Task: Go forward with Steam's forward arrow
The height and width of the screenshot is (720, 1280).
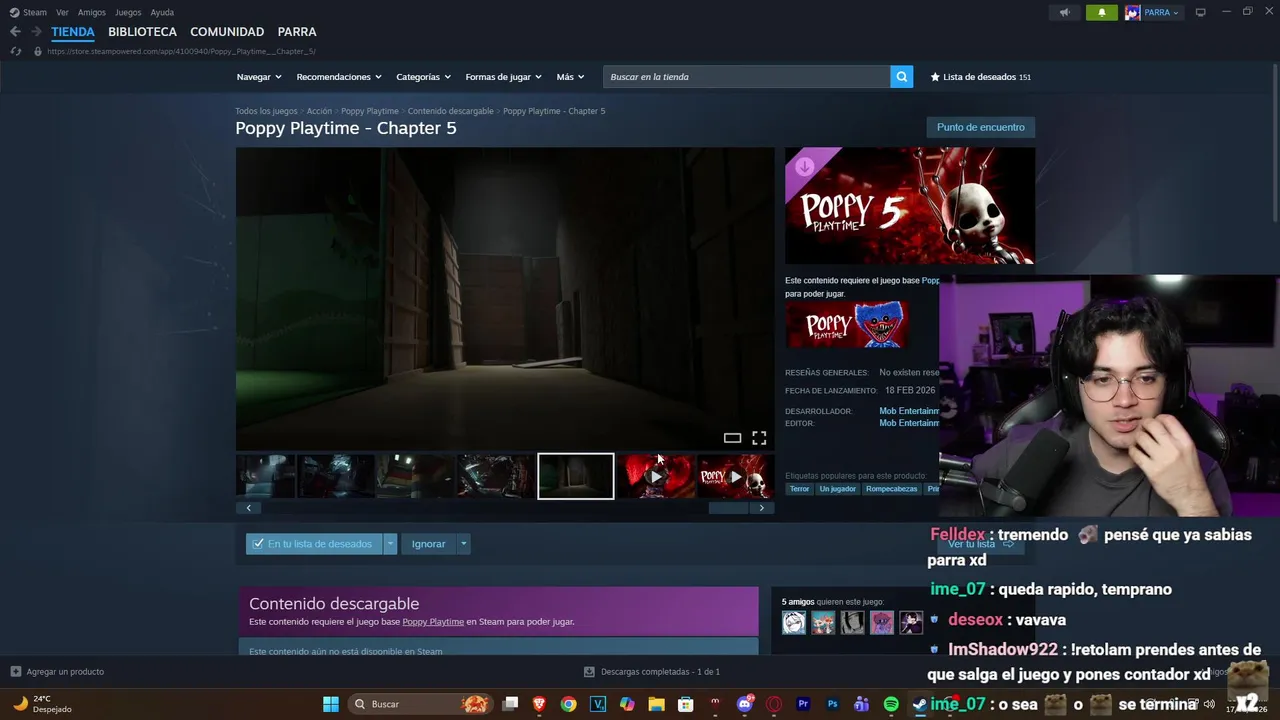Action: point(36,32)
